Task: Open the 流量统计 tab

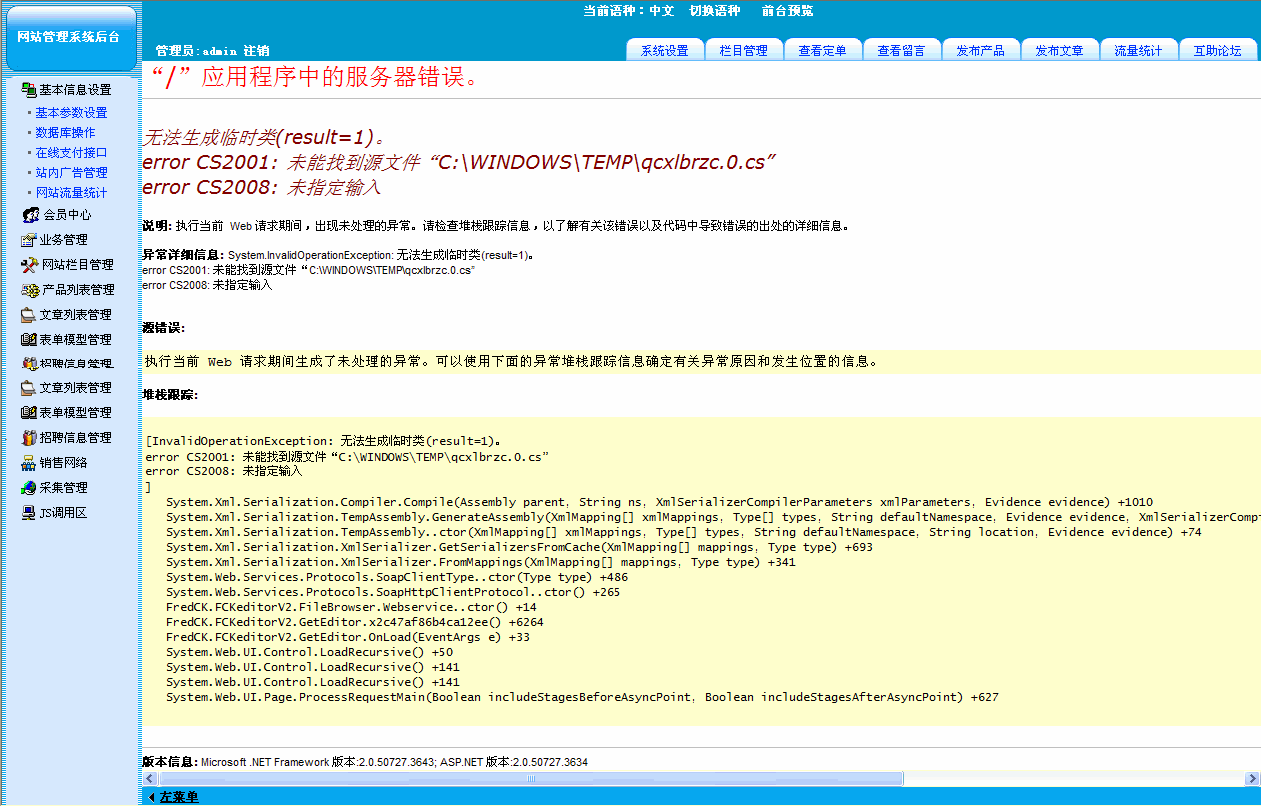Action: tap(1138, 51)
